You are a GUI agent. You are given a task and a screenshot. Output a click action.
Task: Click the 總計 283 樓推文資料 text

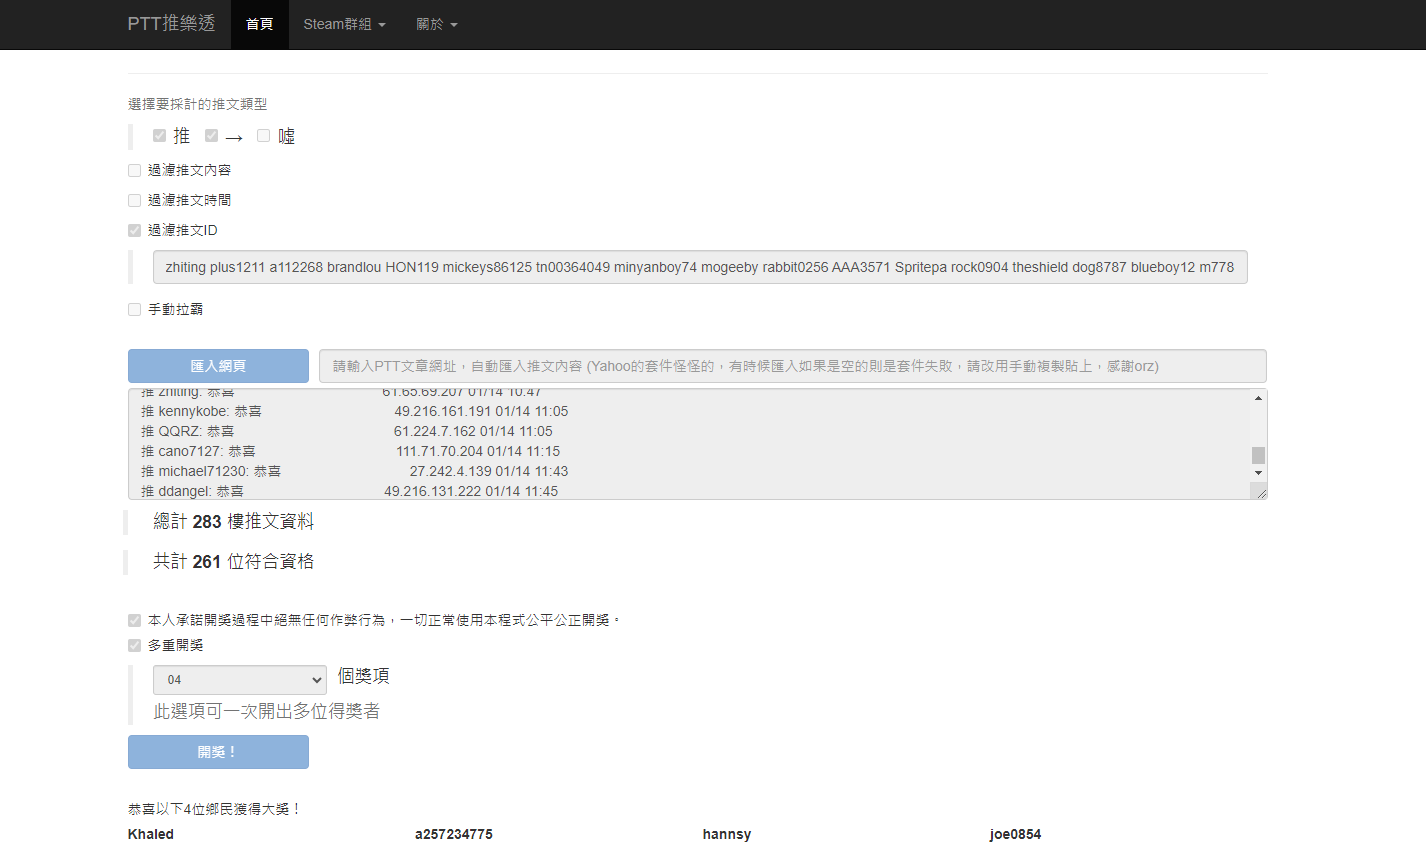tap(233, 522)
